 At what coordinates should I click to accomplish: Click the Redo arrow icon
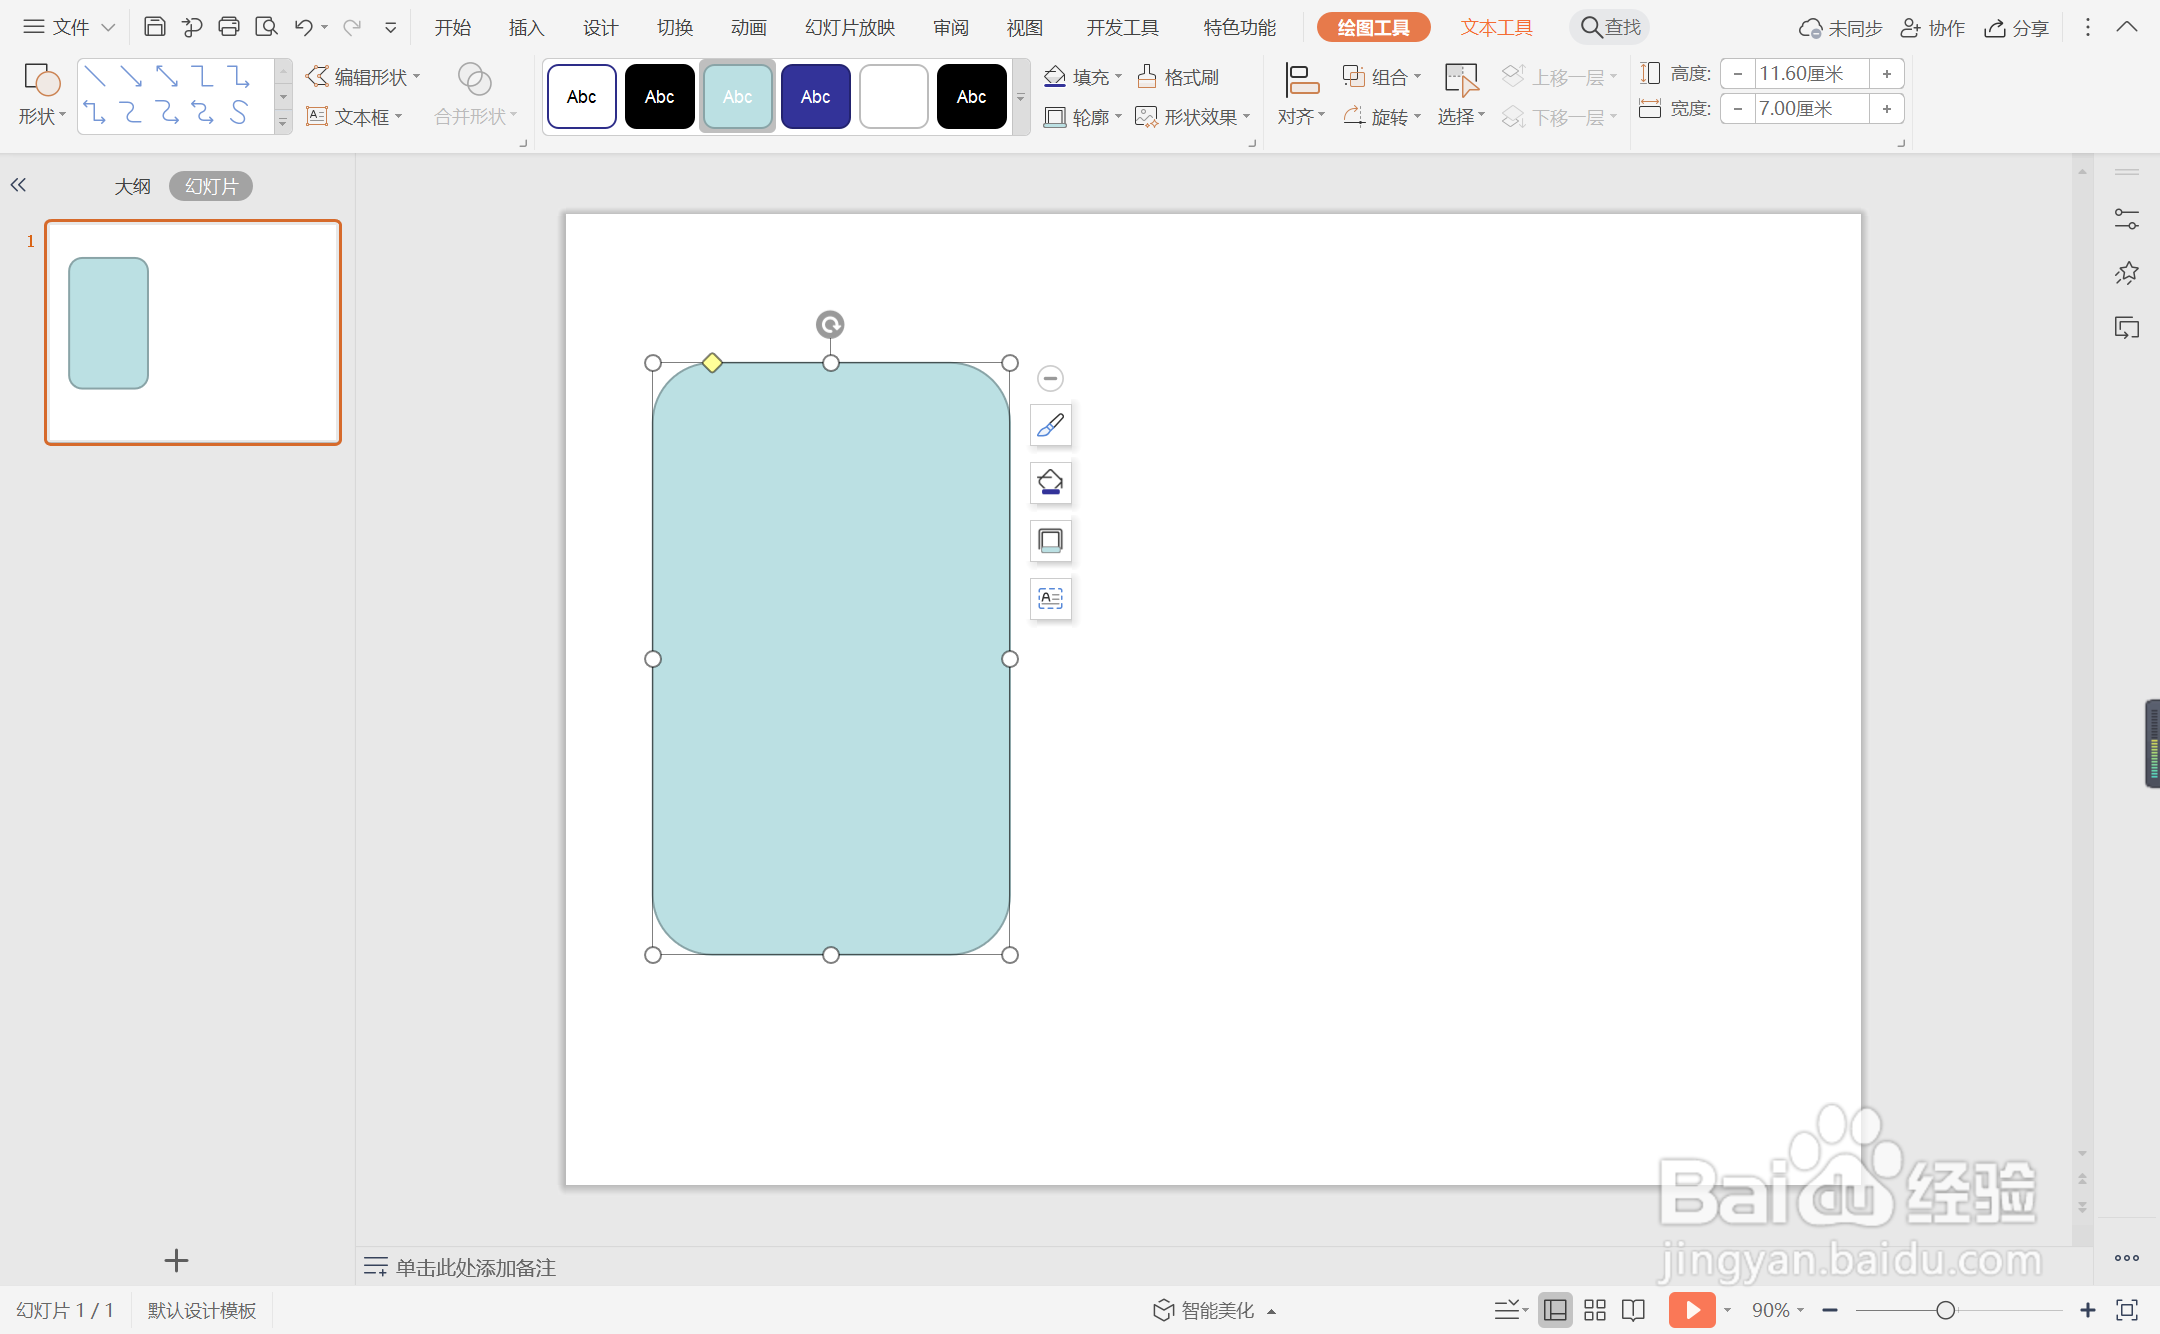tap(352, 27)
